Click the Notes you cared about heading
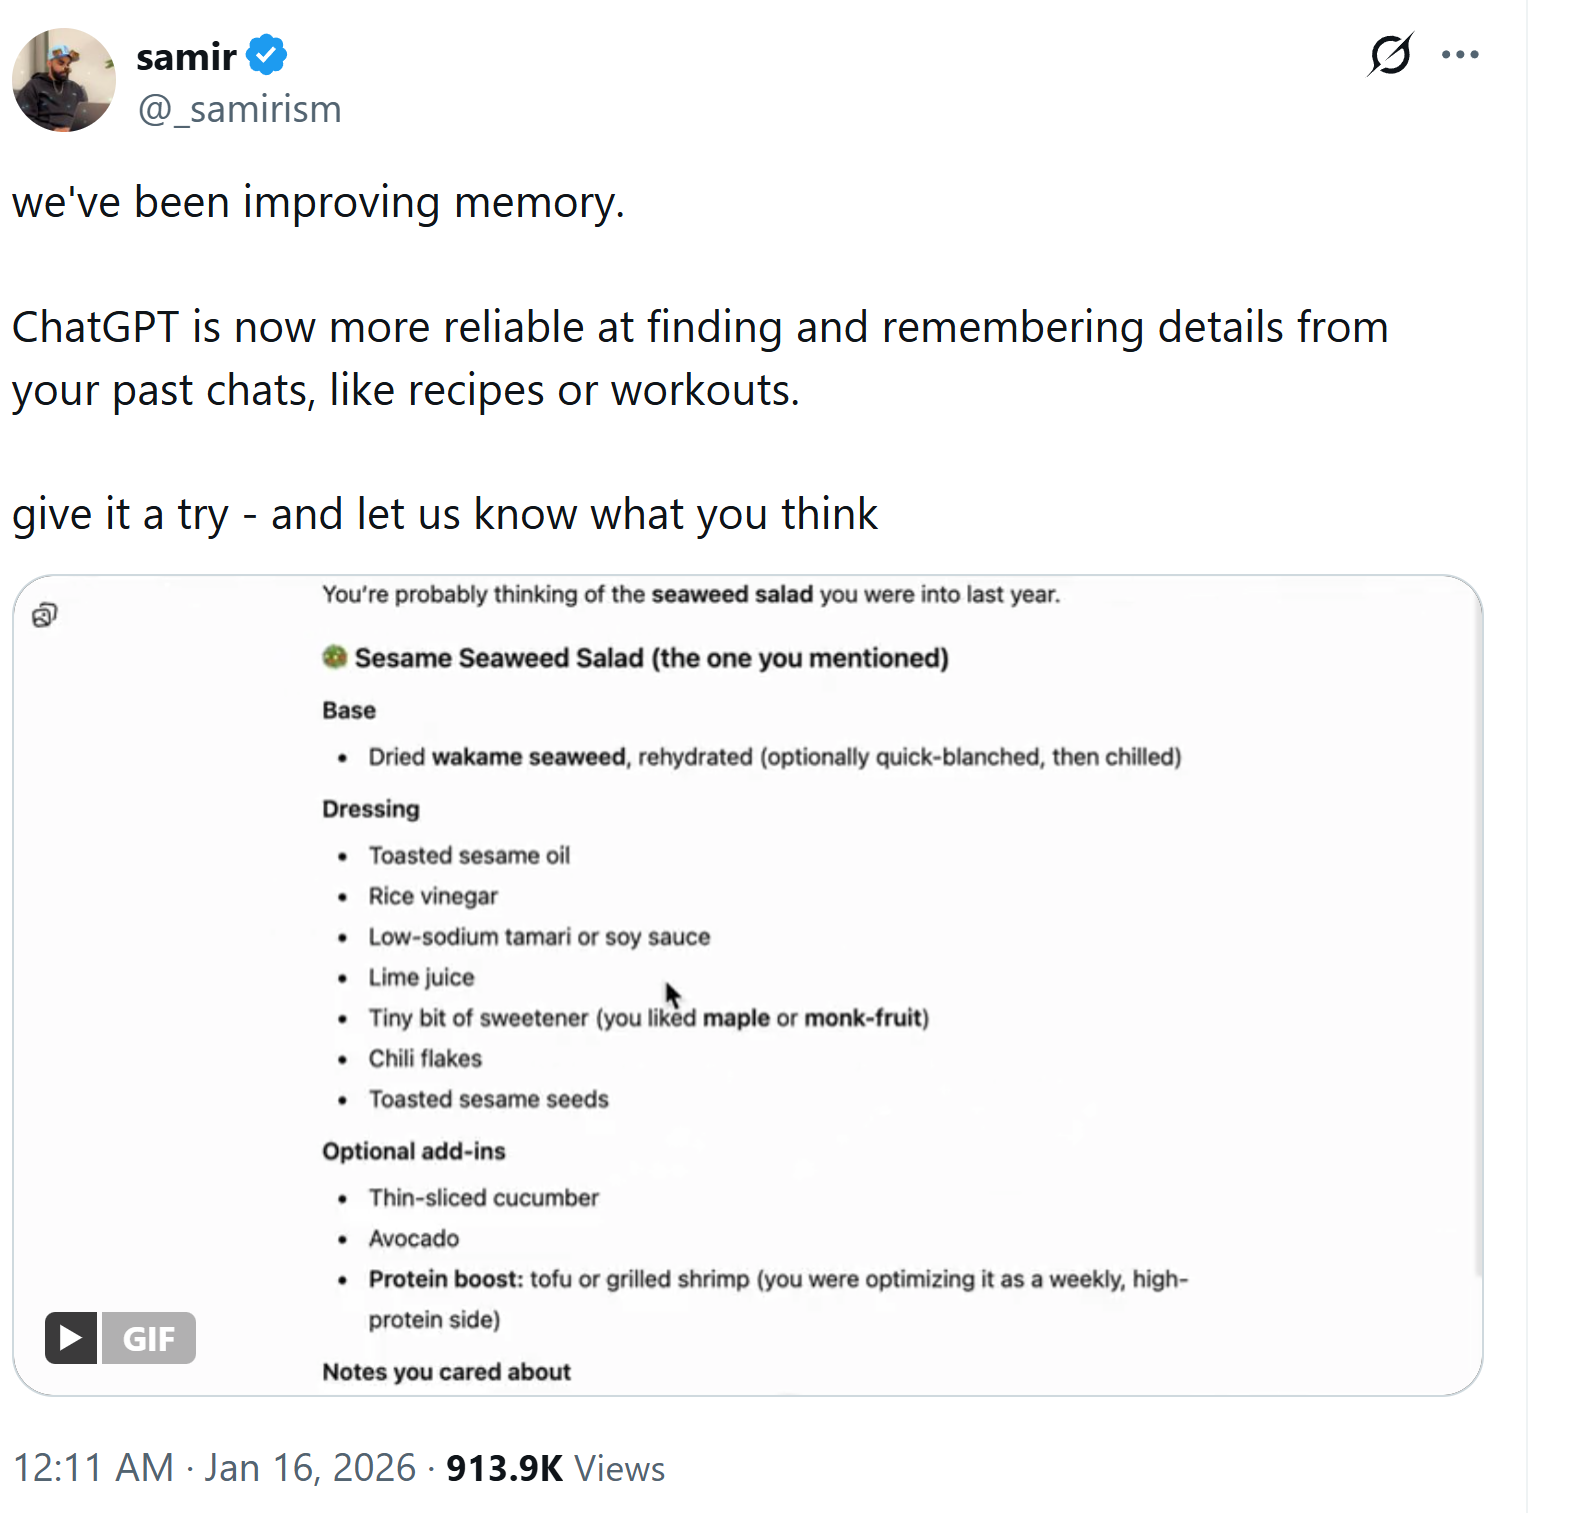The height and width of the screenshot is (1513, 1593). (x=446, y=1372)
